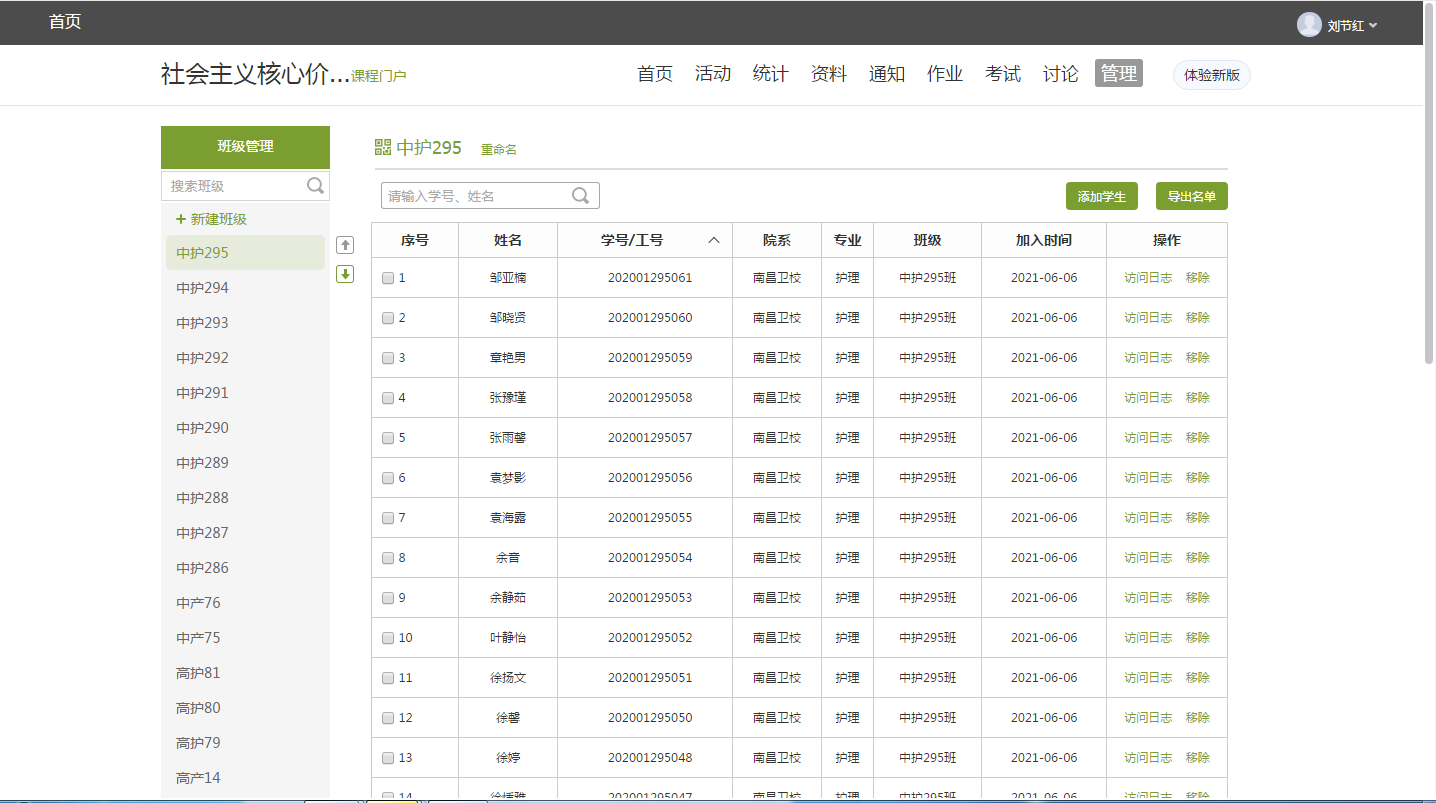Open the 考试 tab
Screen dimensions: 1436x803
1003,74
